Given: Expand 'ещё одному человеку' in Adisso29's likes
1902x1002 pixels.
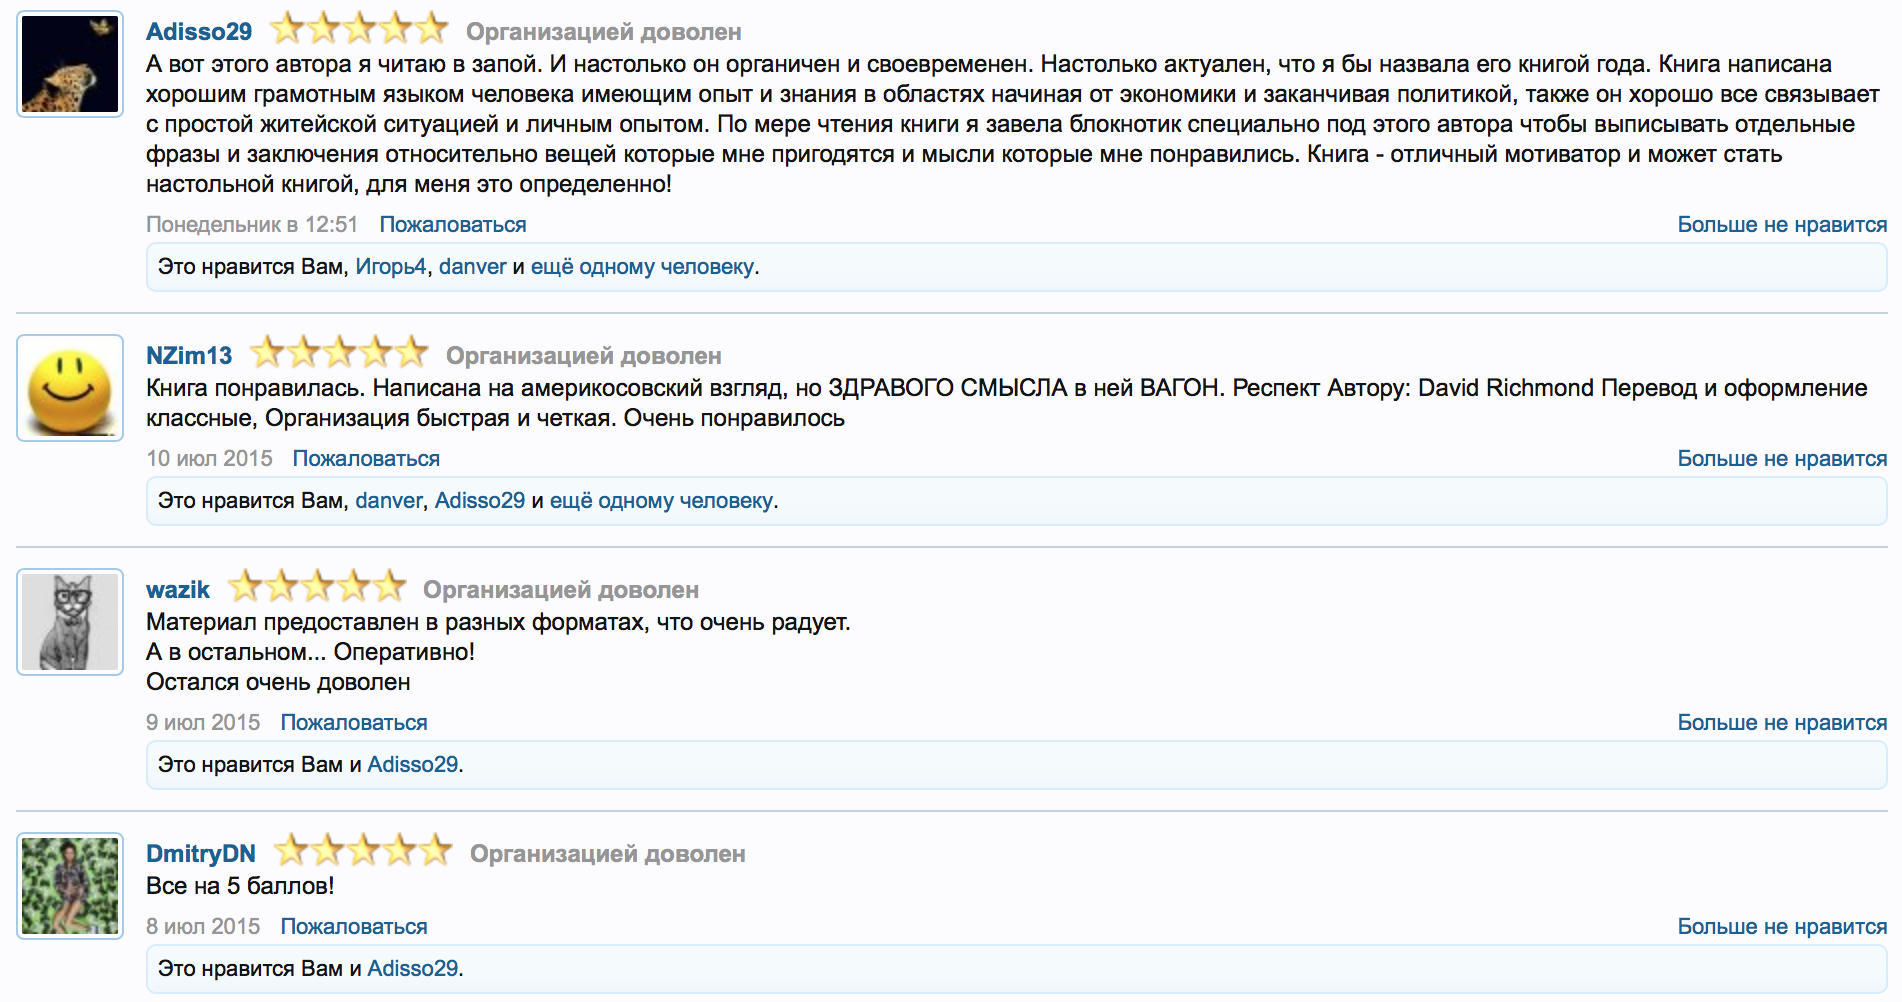Looking at the screenshot, I should [640, 266].
